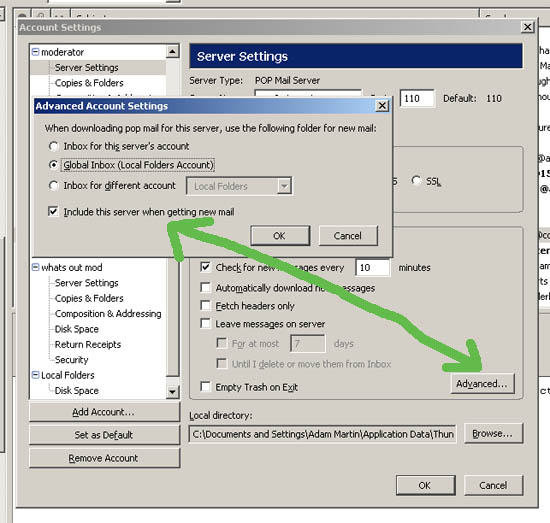Open Return Receipts settings
The height and width of the screenshot is (523, 550).
point(88,344)
